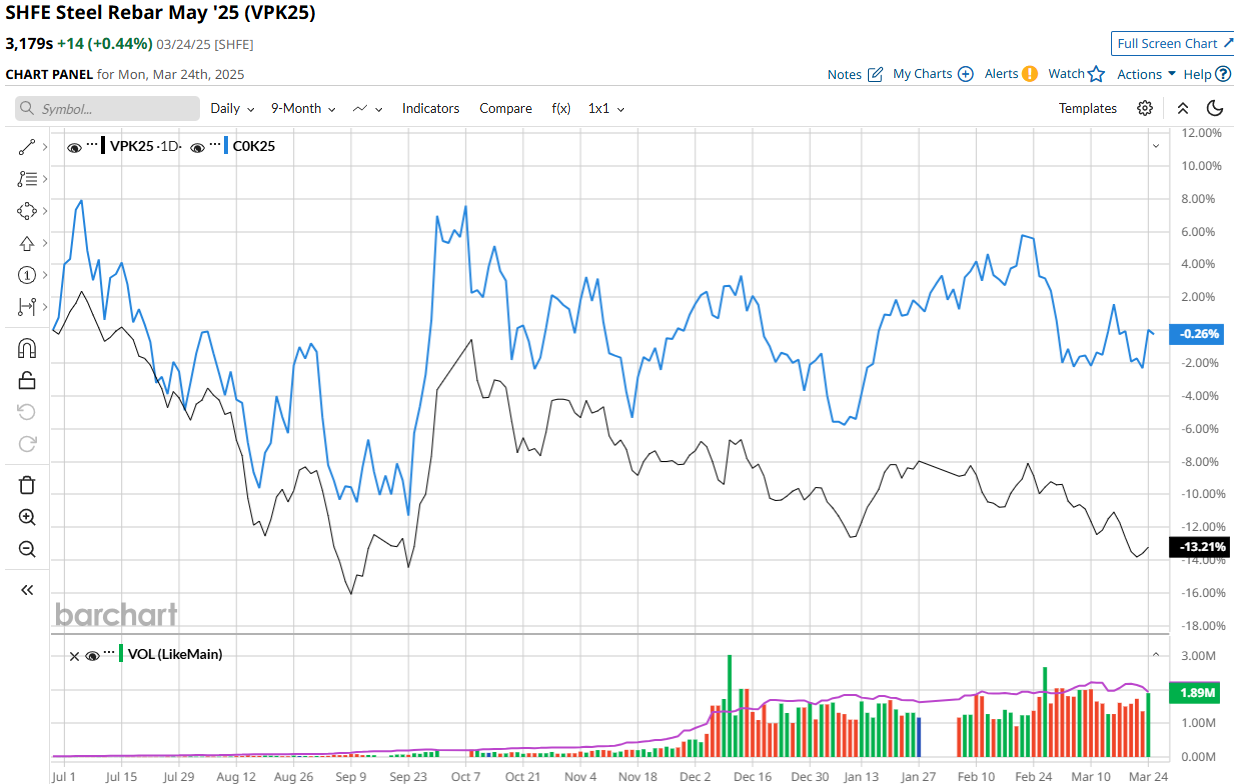Open the Templates menu

tap(1088, 108)
